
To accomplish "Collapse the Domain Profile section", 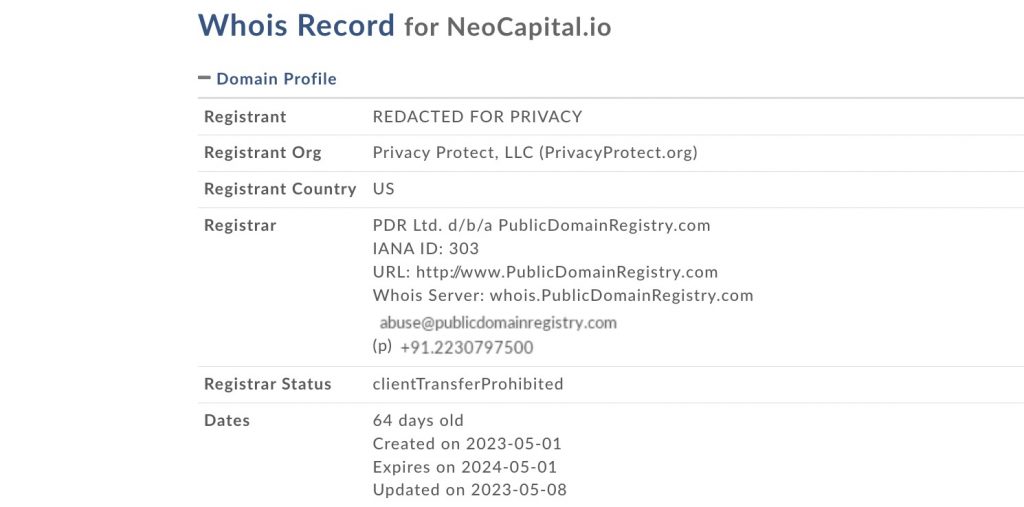I will 268,79.
